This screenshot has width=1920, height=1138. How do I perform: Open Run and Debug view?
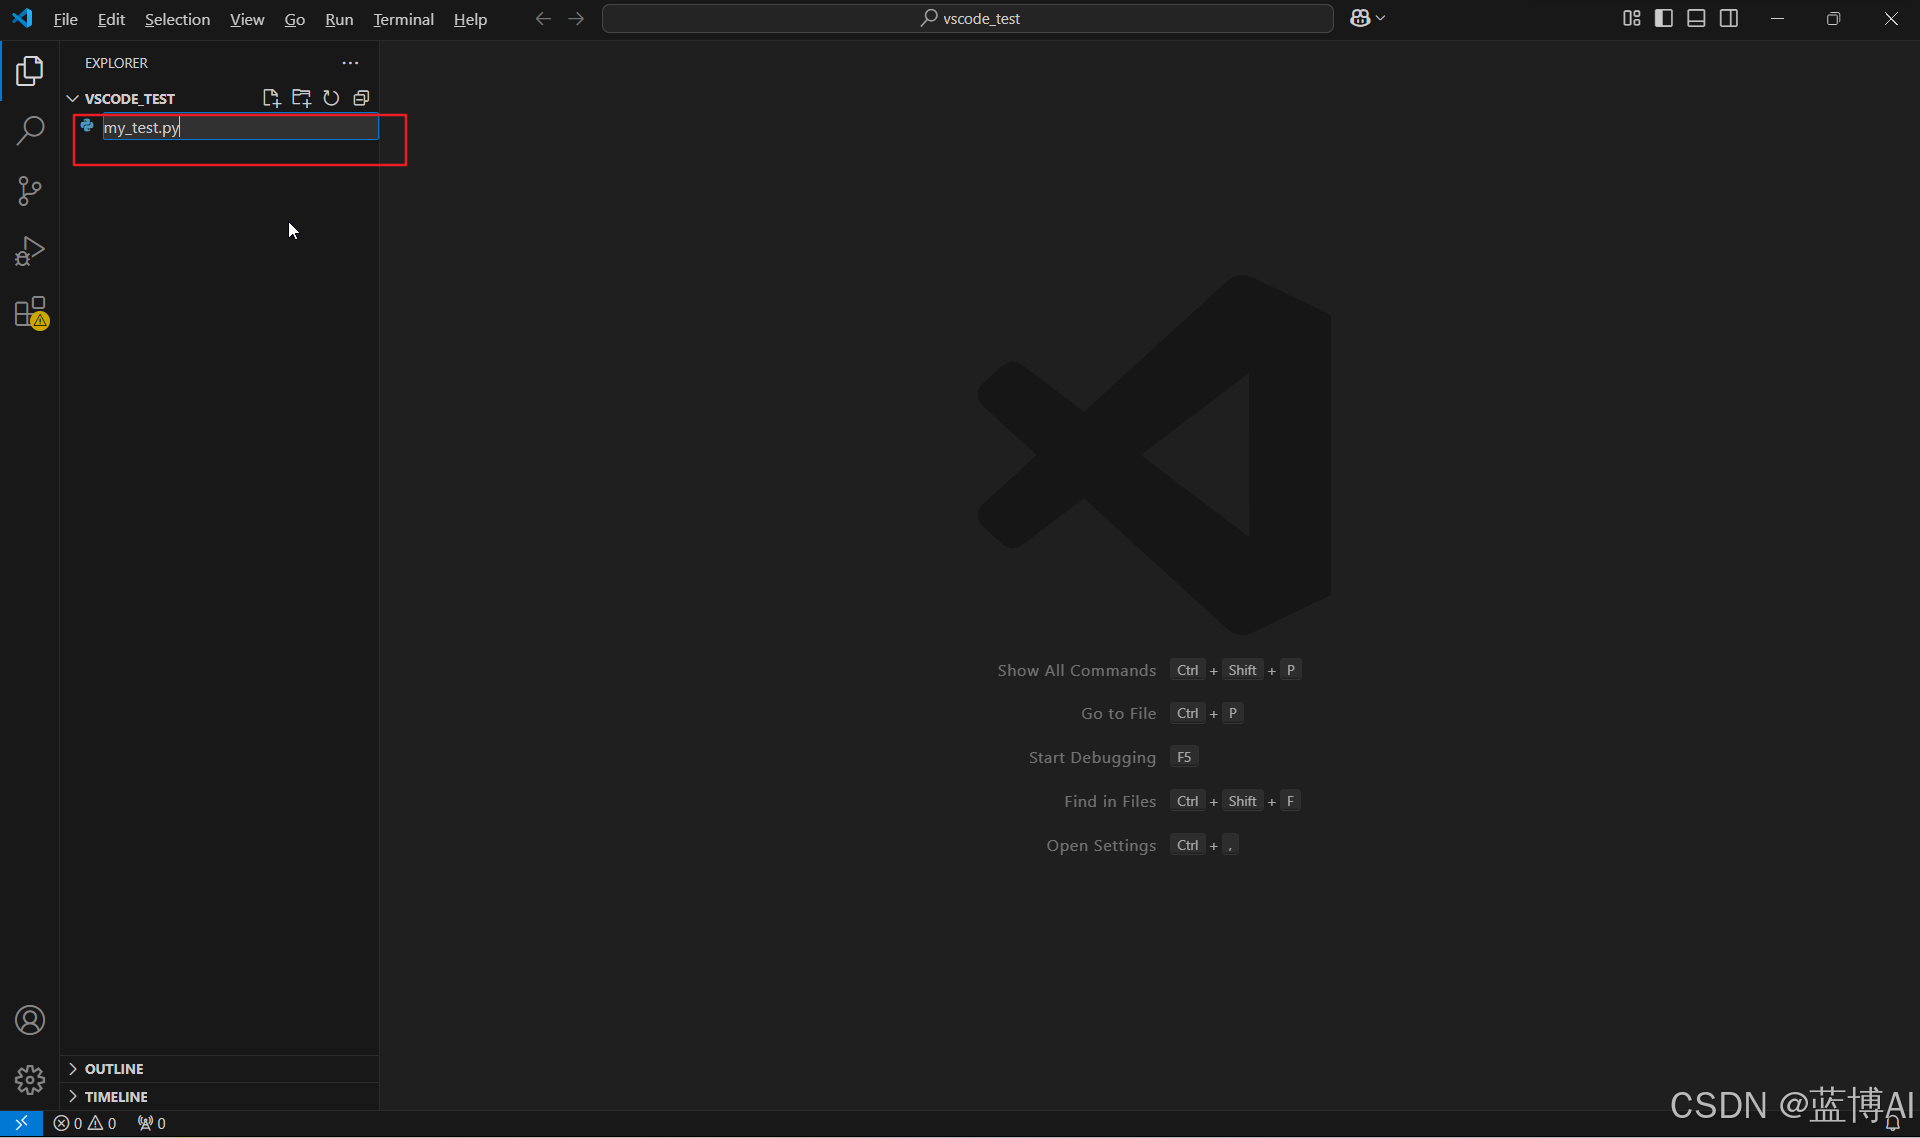(x=30, y=251)
